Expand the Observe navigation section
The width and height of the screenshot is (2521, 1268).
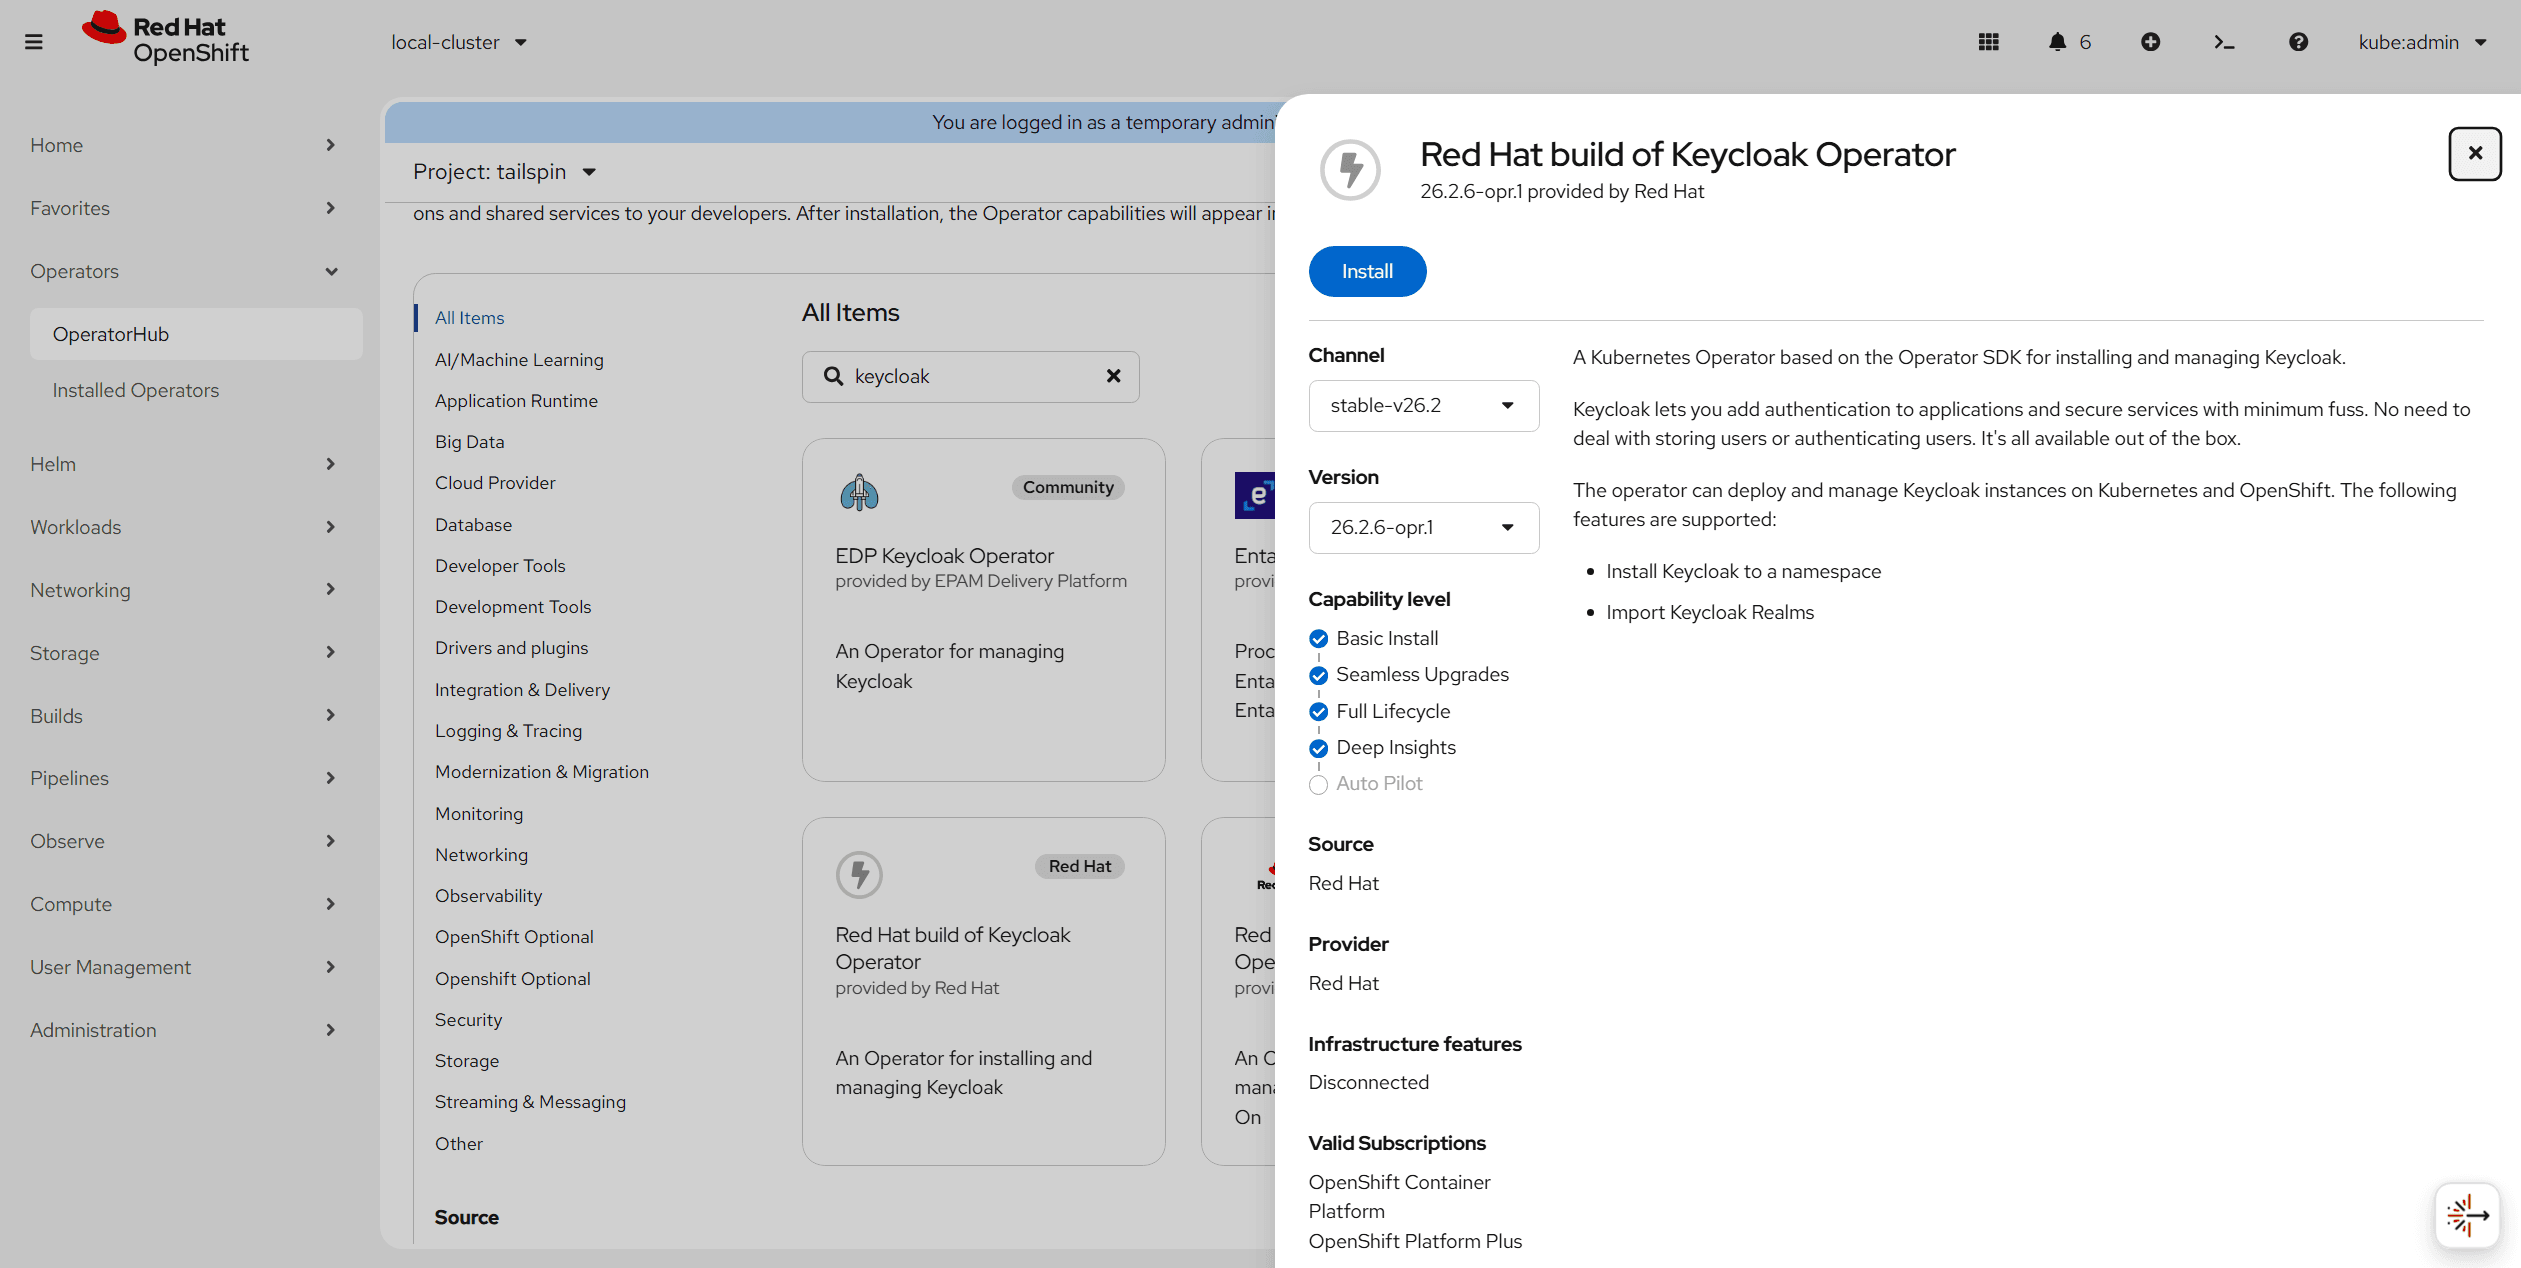(x=184, y=841)
